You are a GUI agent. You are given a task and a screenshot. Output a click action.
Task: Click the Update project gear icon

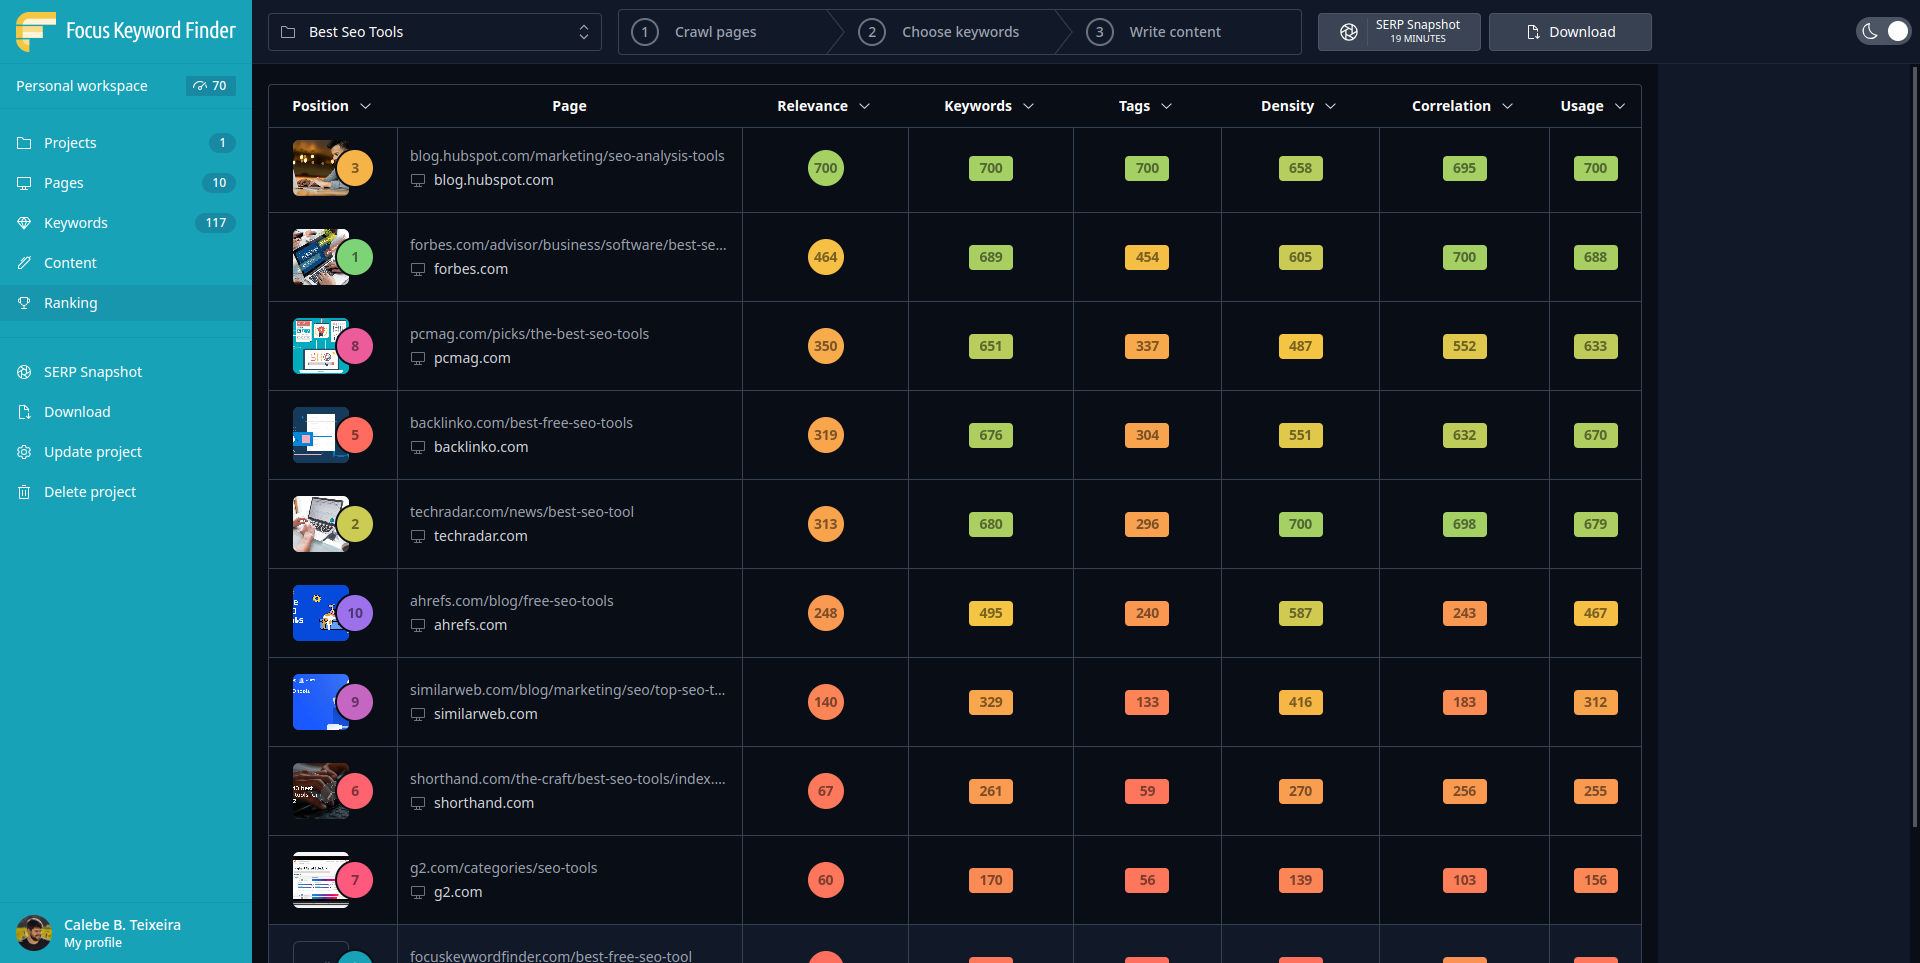coord(24,452)
